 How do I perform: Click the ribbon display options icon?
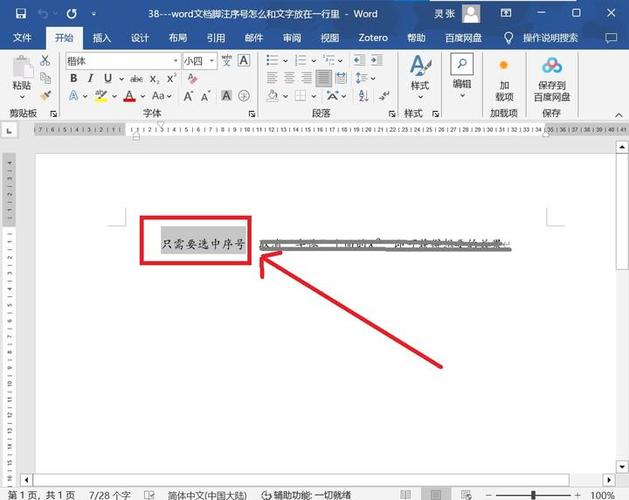click(506, 13)
